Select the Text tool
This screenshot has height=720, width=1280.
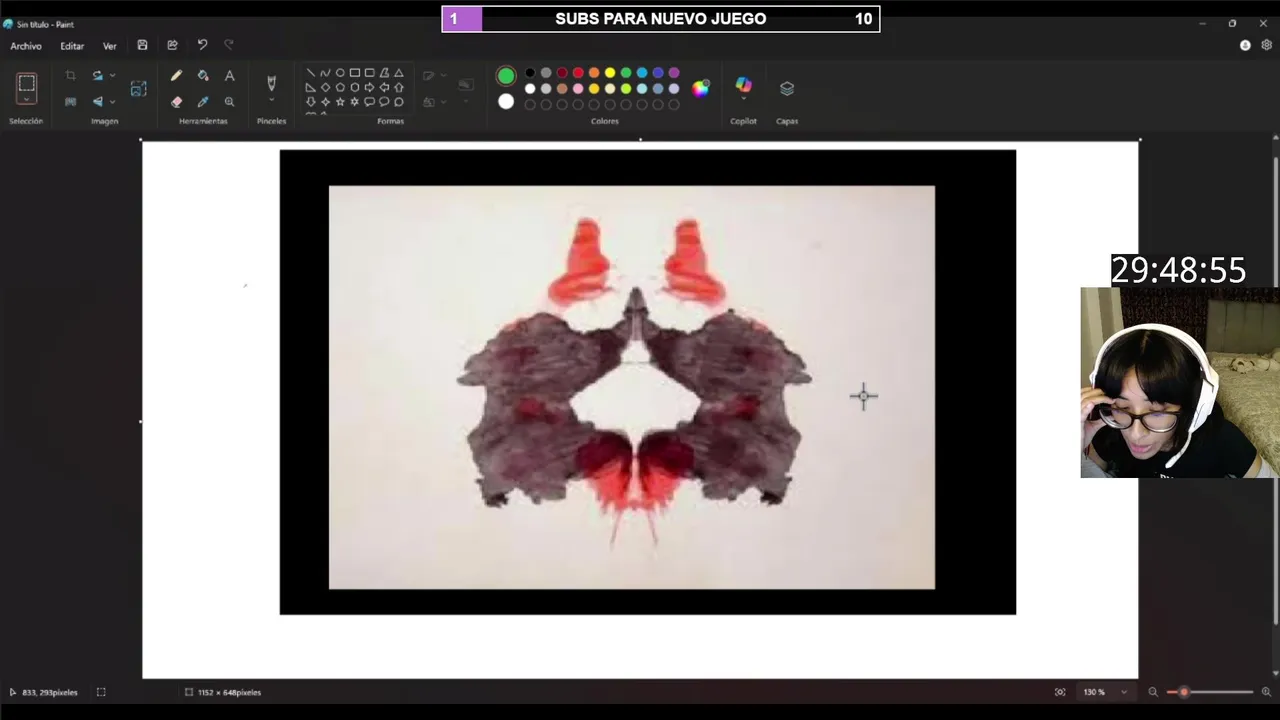[x=229, y=76]
